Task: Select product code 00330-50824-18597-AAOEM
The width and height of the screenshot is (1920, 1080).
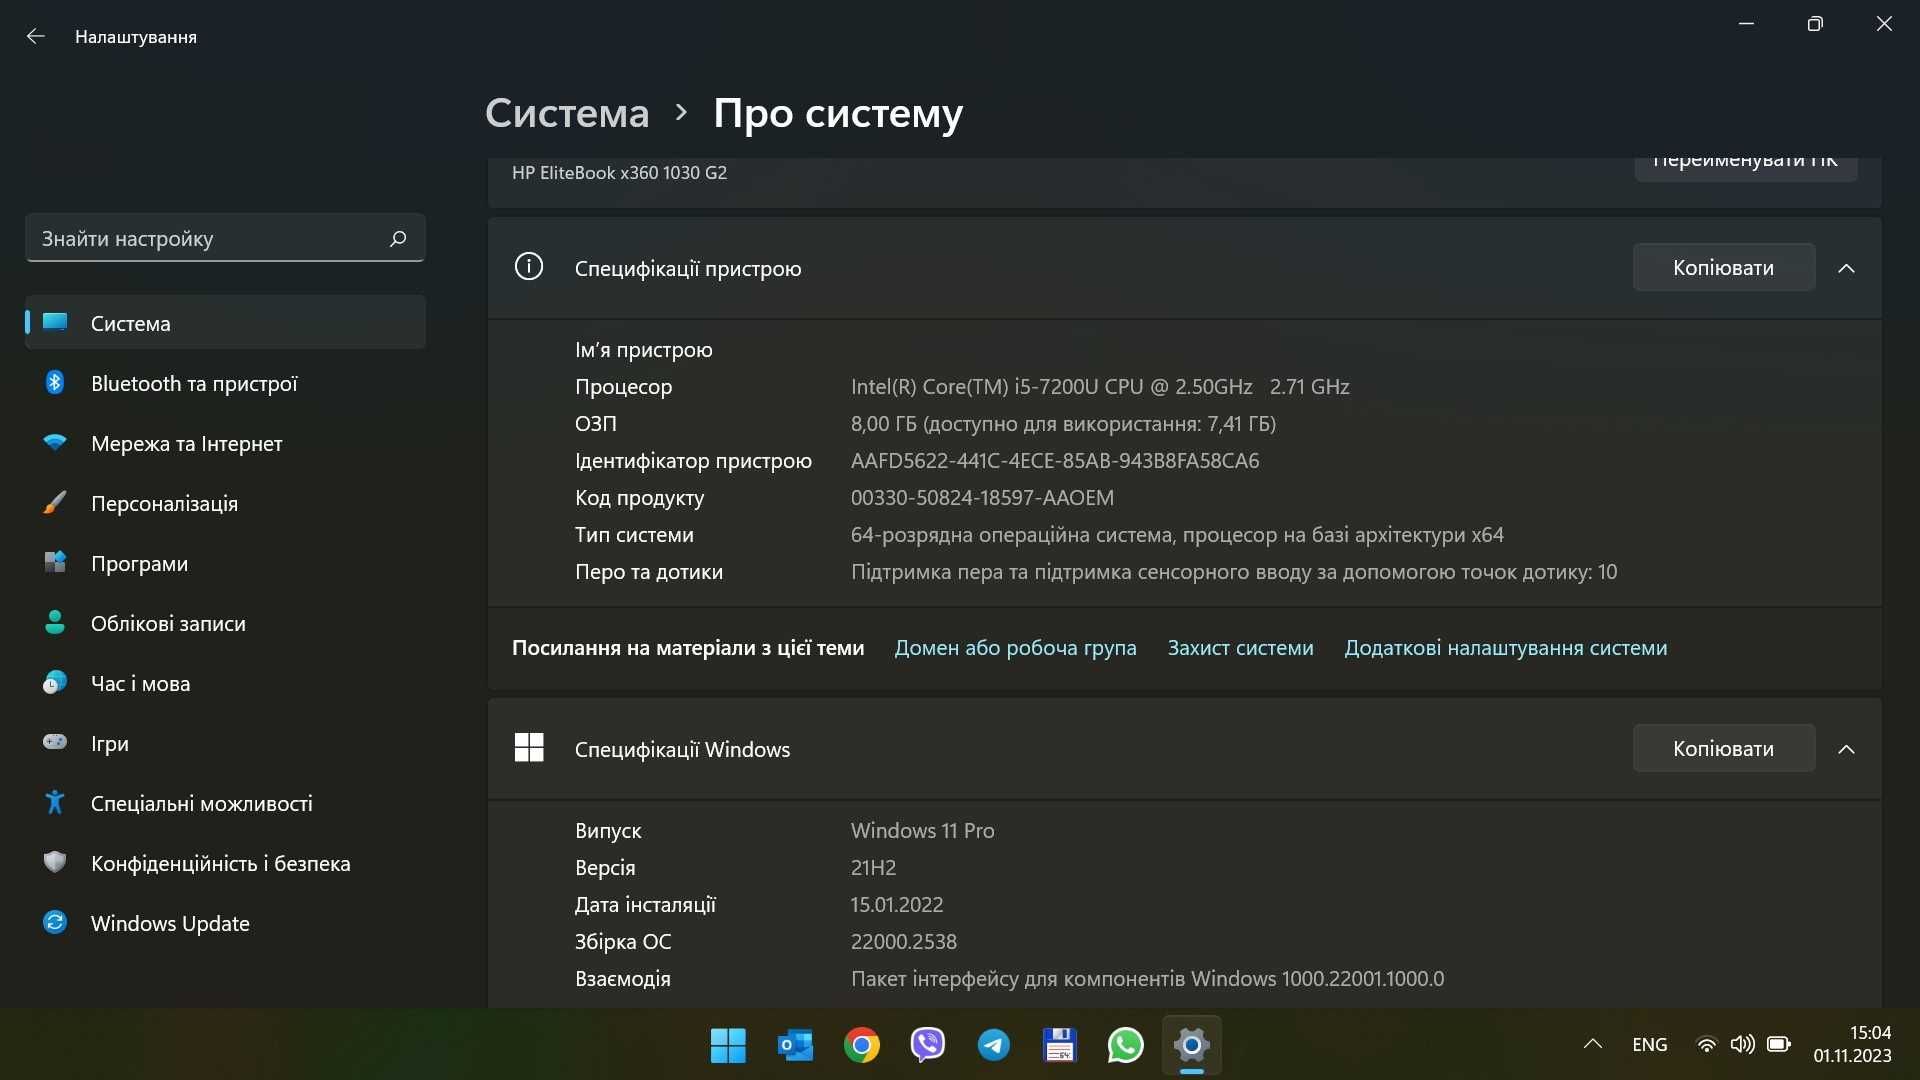Action: [982, 498]
